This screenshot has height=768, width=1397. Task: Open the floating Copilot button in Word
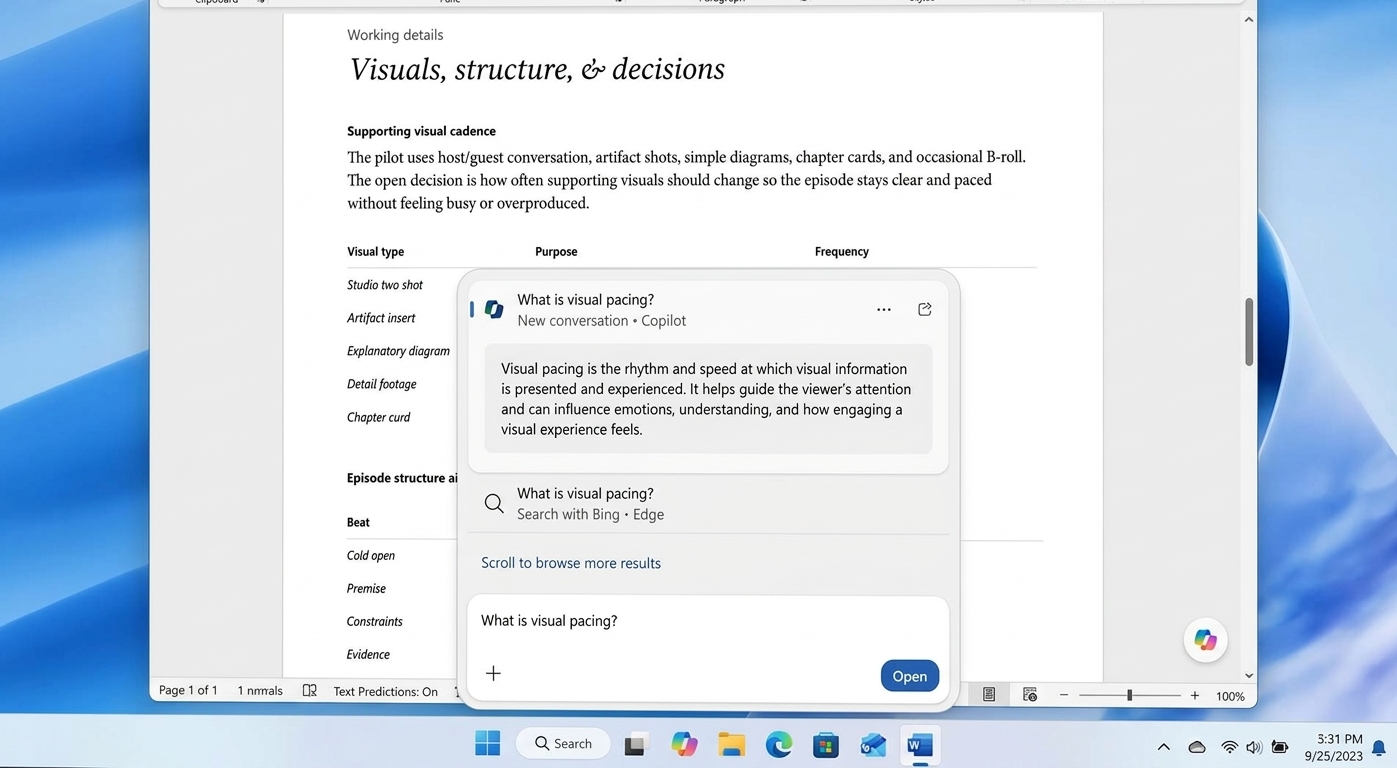1205,640
